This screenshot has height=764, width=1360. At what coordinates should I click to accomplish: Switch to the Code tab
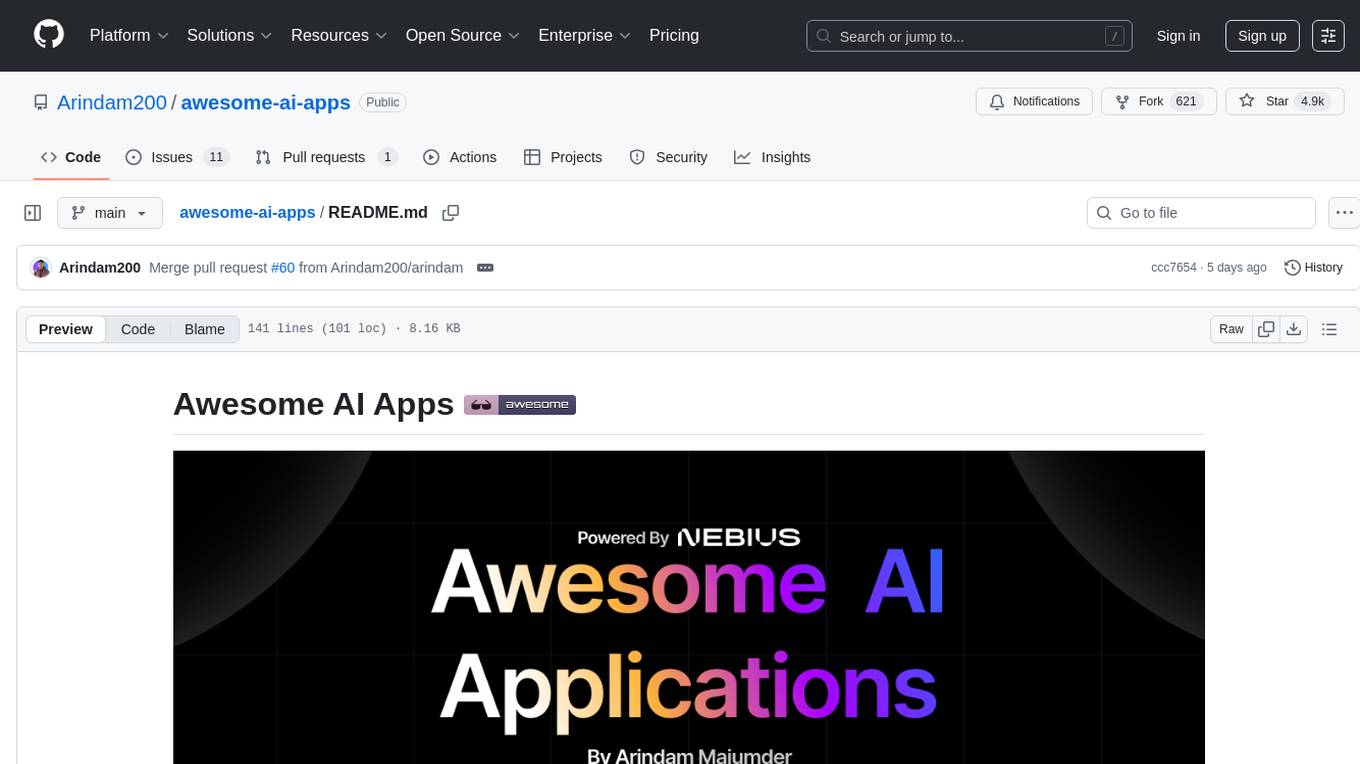(71, 157)
